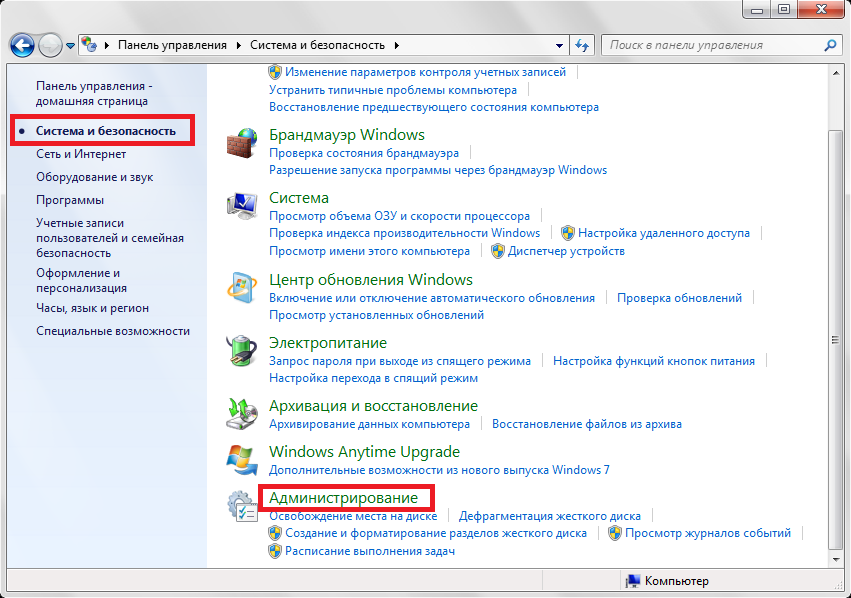Click Устранить типичные проблемы компьютера link
Screen dimensions: 851x598
[393, 90]
